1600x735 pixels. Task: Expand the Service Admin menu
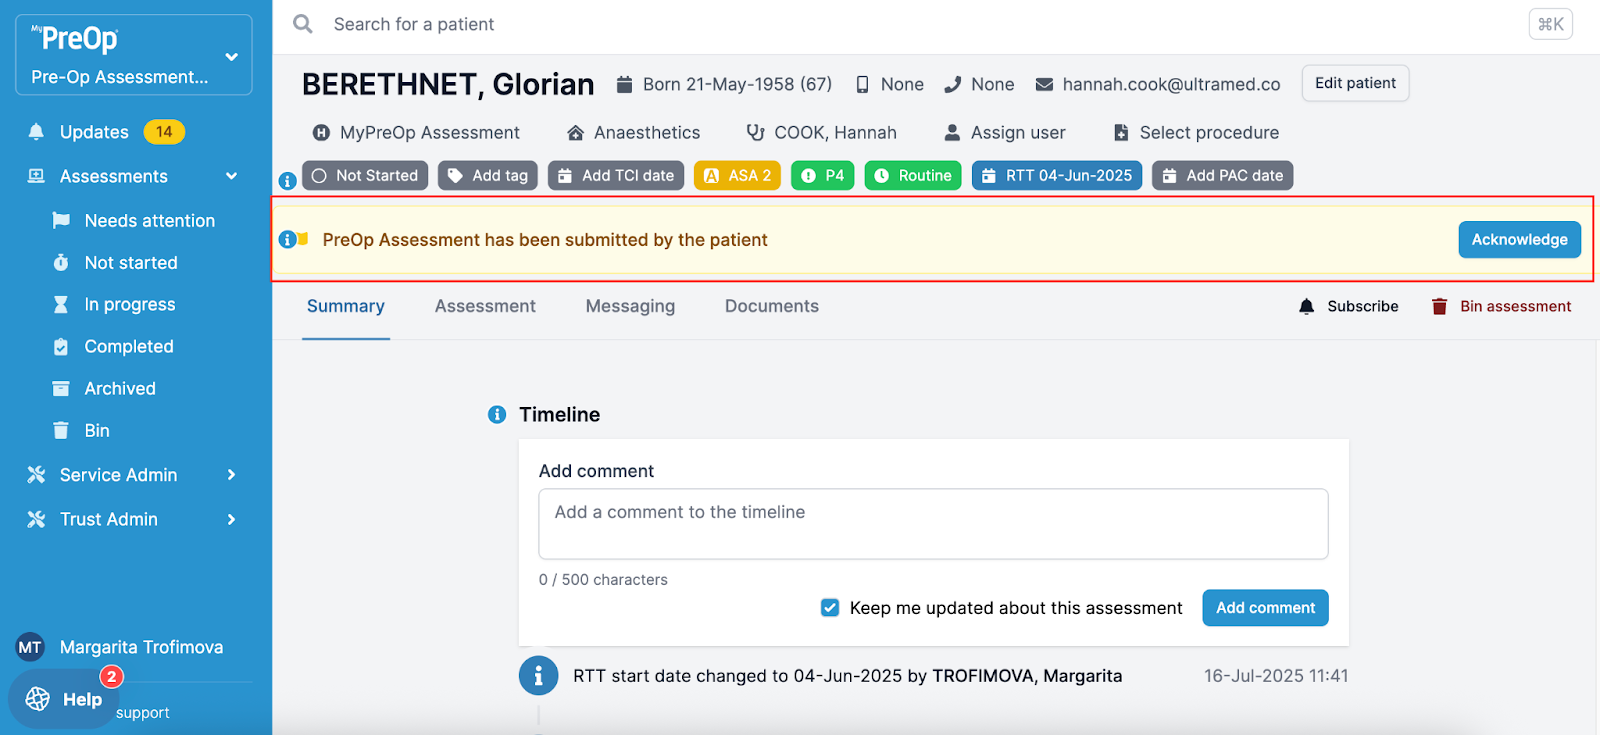[x=232, y=475]
